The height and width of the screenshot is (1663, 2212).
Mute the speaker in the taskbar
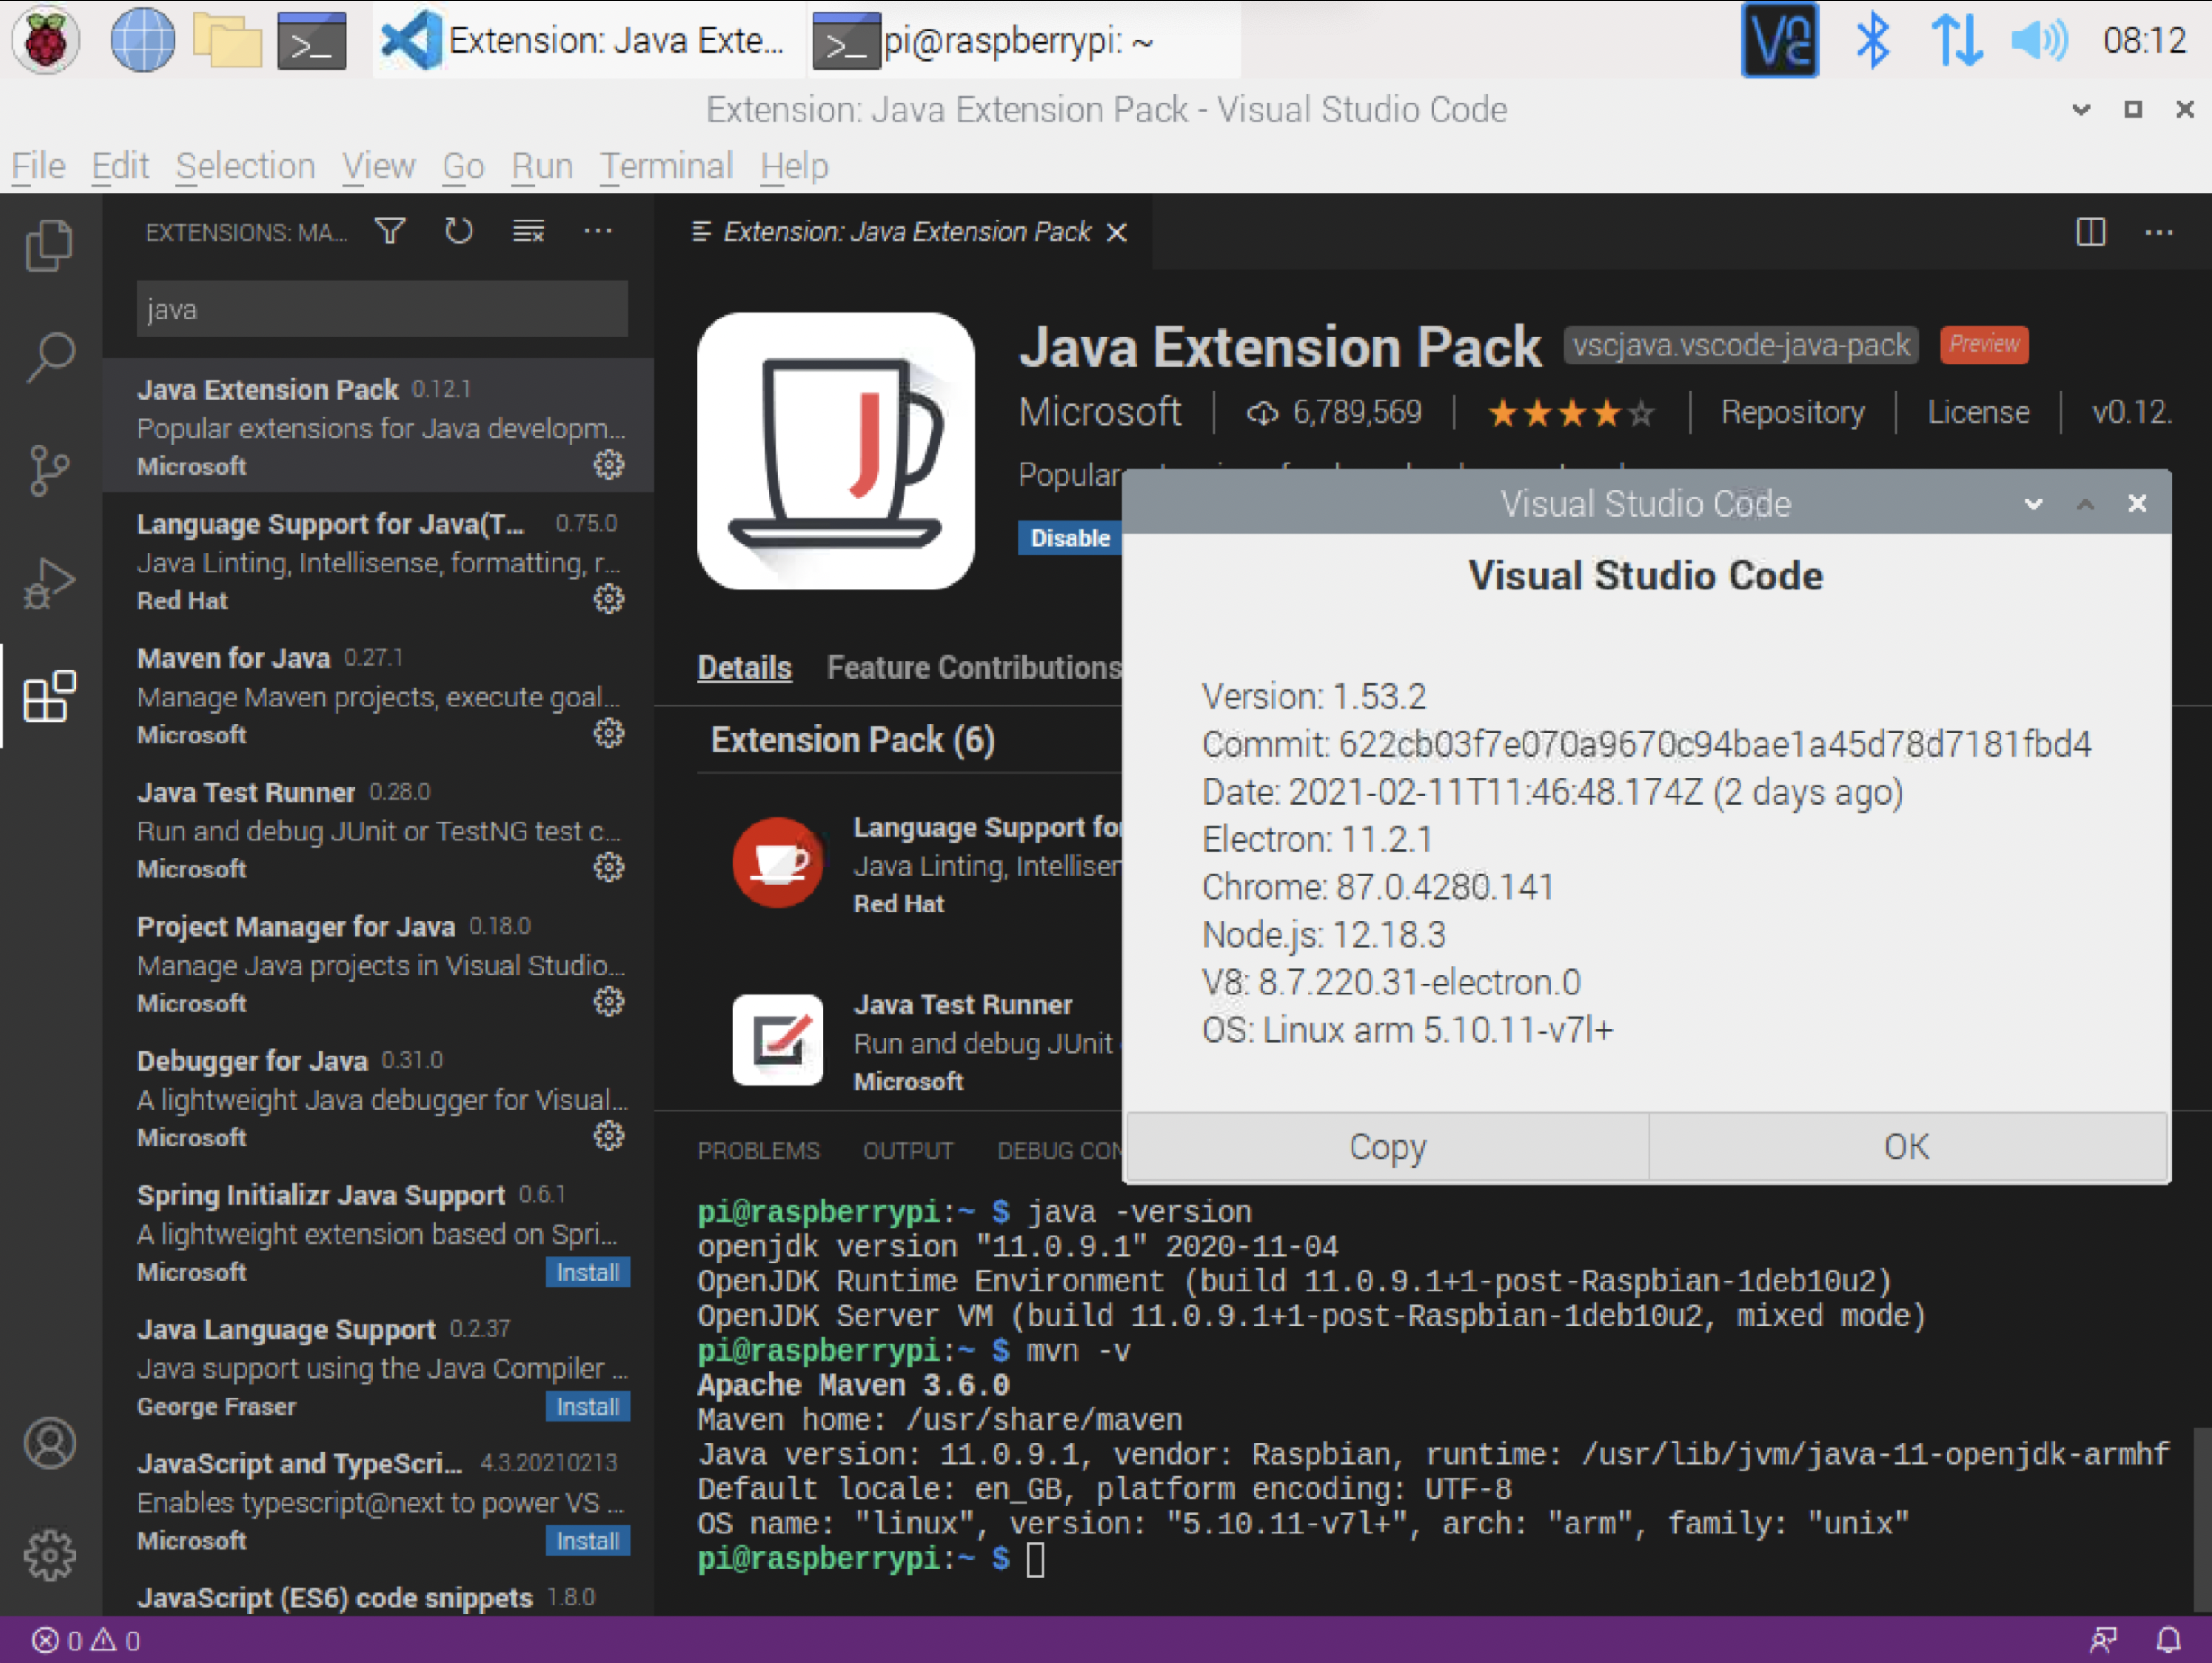tap(2040, 40)
